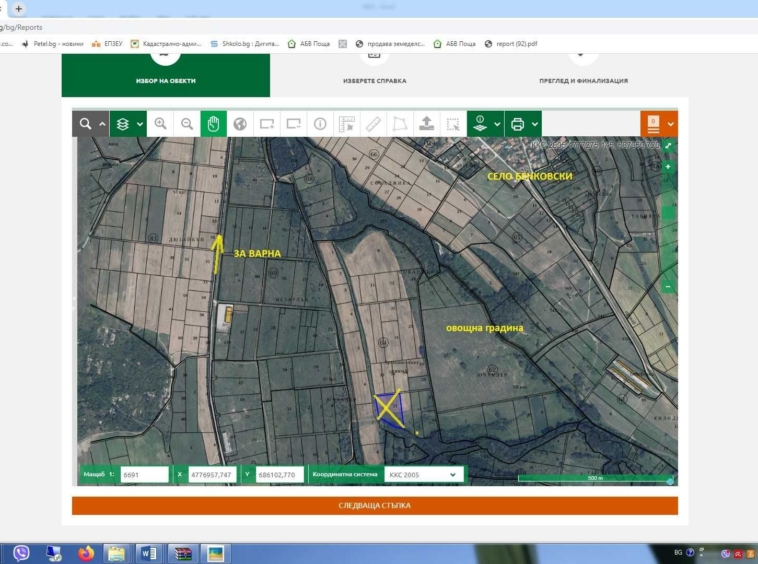Click the print map icon
758x564 pixels.
pyautogui.click(x=517, y=124)
